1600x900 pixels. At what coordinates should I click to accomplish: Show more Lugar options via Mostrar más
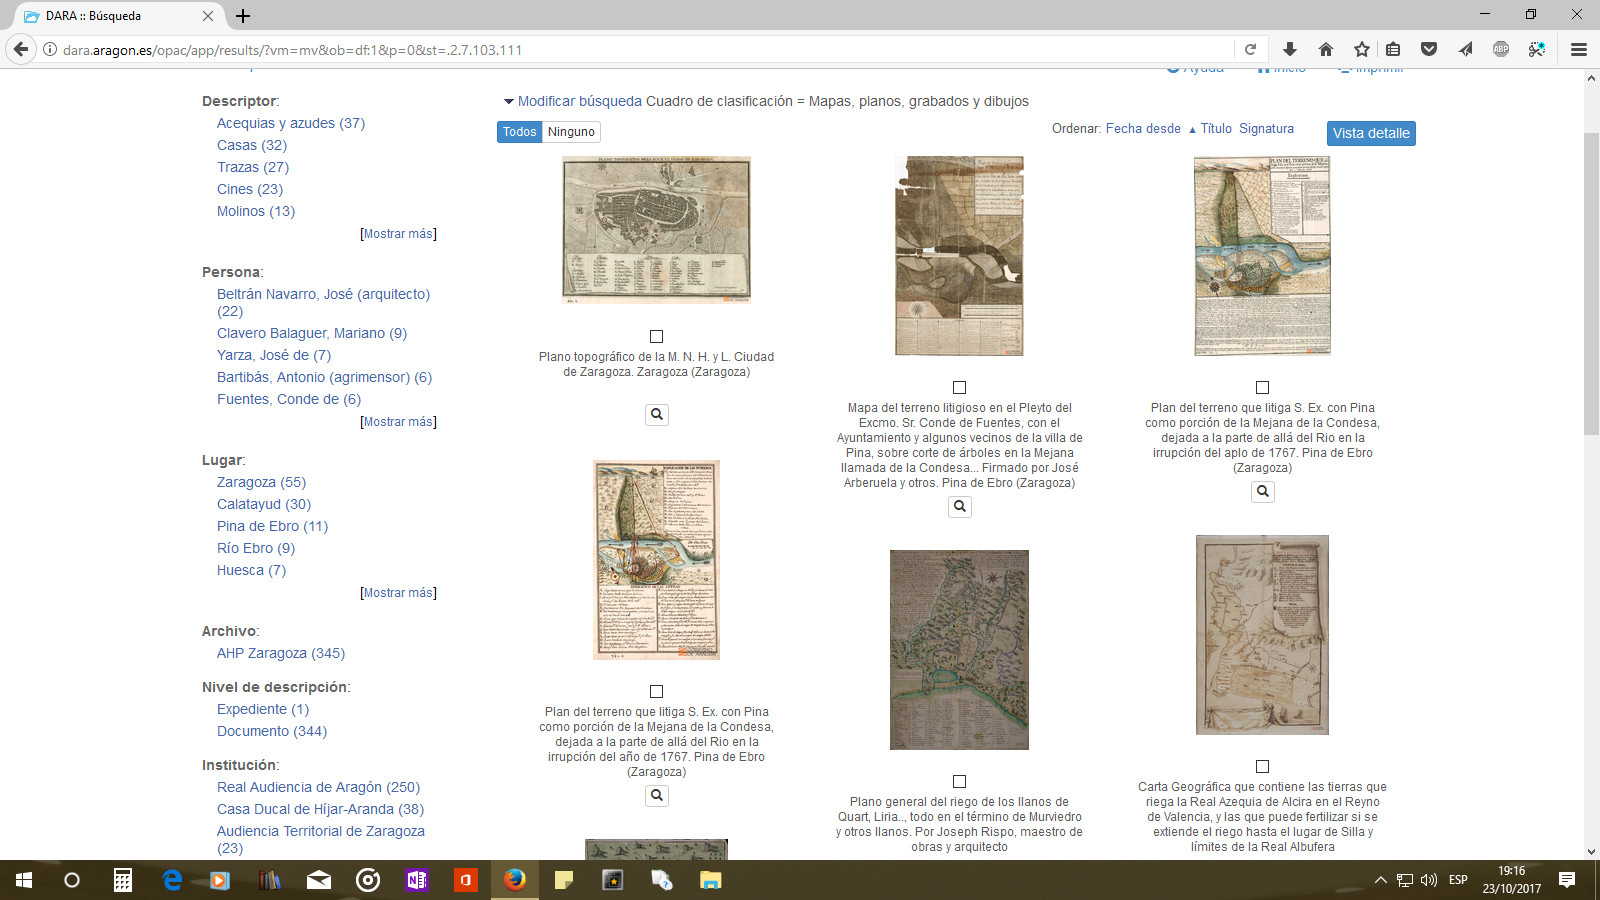[398, 593]
